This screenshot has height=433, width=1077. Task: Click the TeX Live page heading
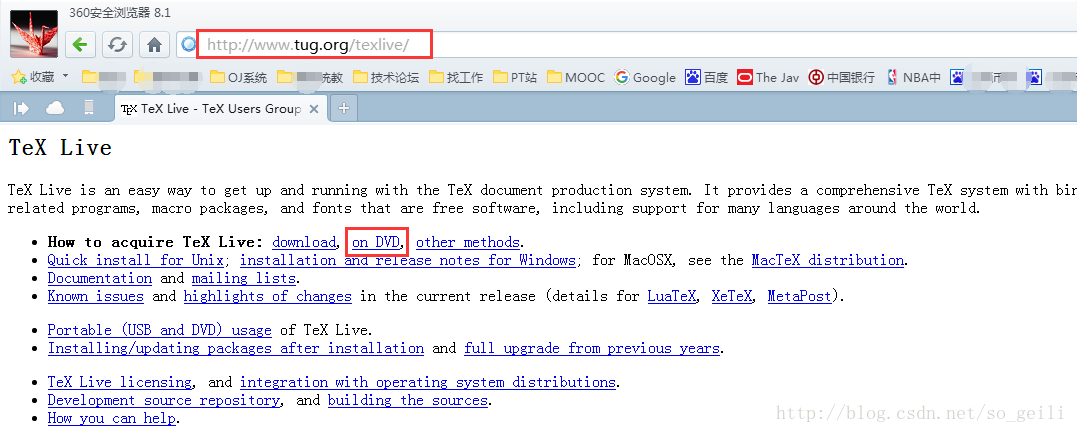(60, 148)
